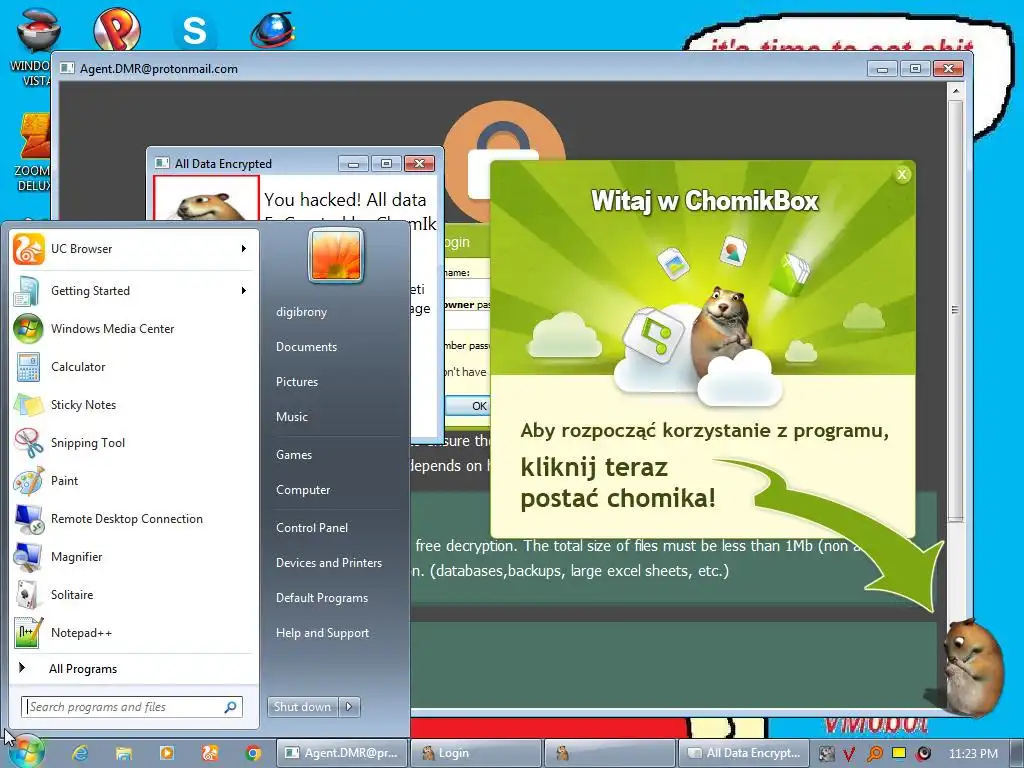Switch to the unlabeled hamster taskbar button
Viewport: 1024px width, 768px height.
(611, 753)
